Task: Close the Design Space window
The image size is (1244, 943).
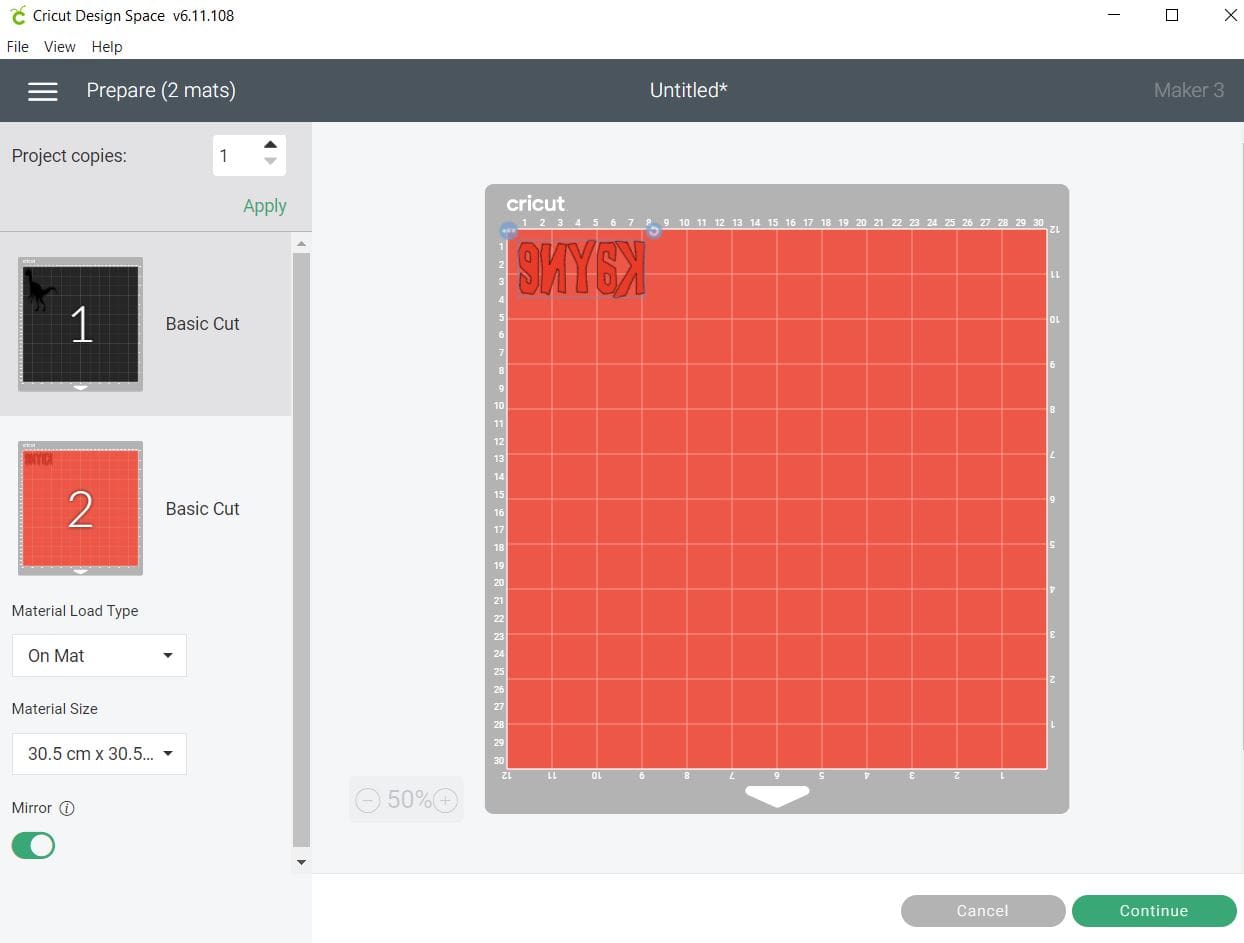Action: [1230, 16]
